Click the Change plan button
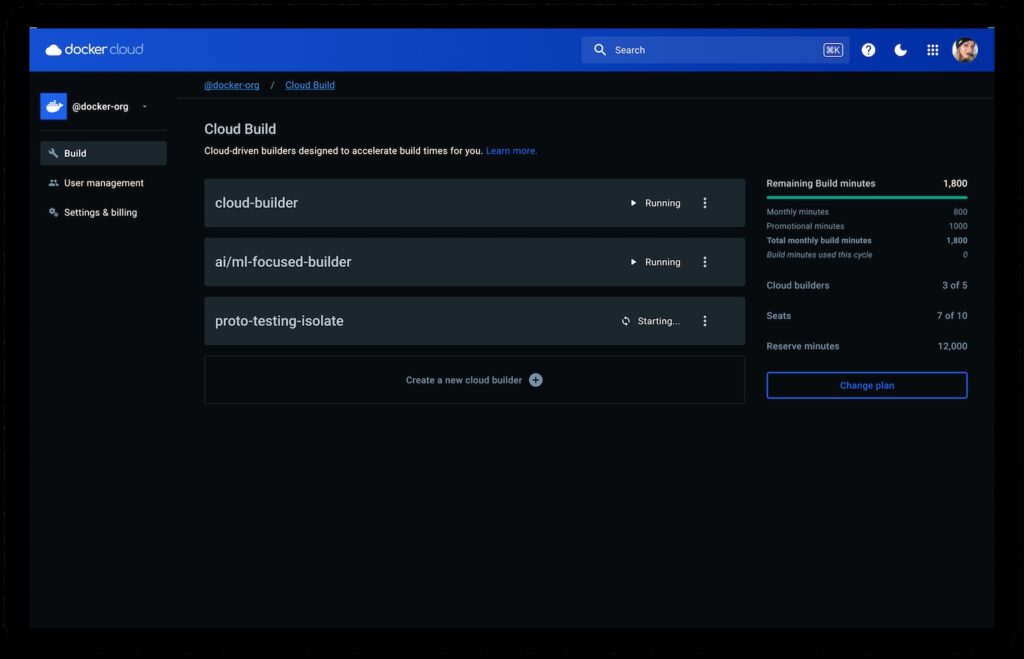 [867, 385]
